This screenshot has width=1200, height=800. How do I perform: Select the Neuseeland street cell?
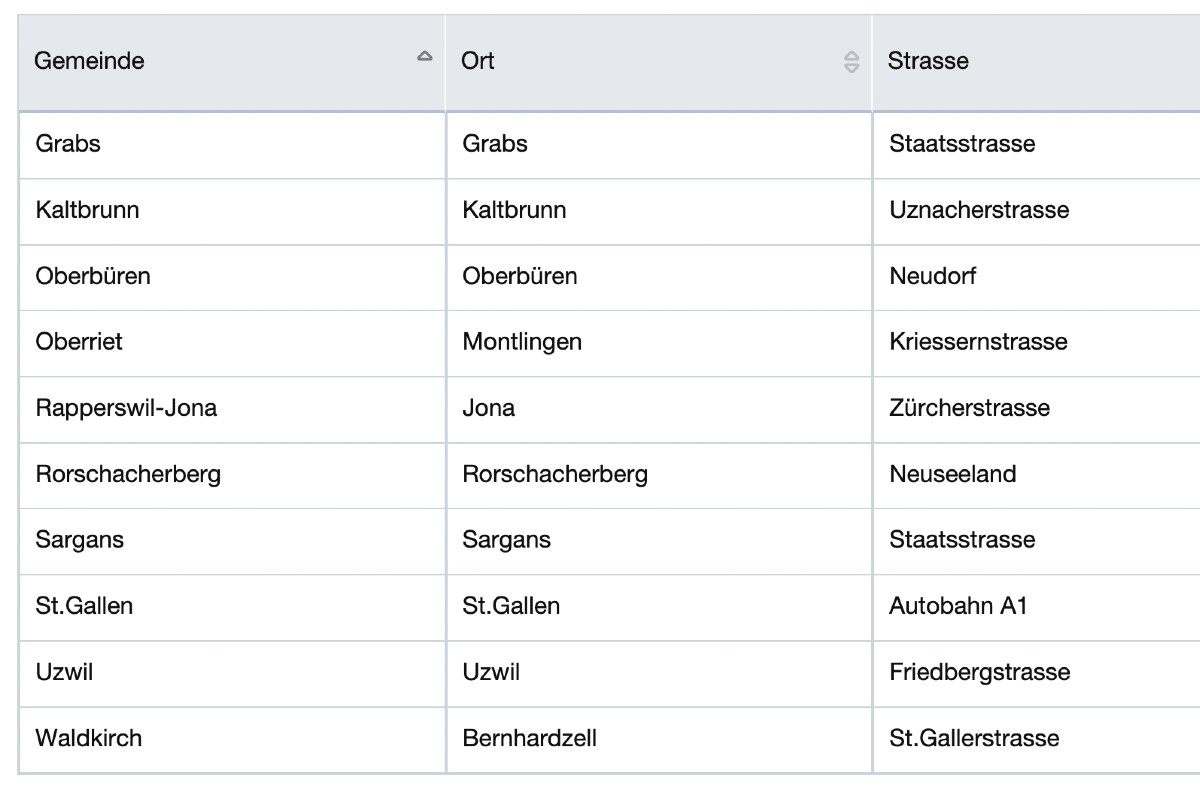[x=952, y=474]
